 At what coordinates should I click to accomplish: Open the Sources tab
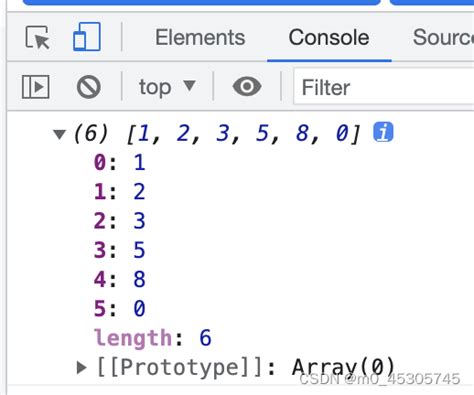pyautogui.click(x=443, y=37)
